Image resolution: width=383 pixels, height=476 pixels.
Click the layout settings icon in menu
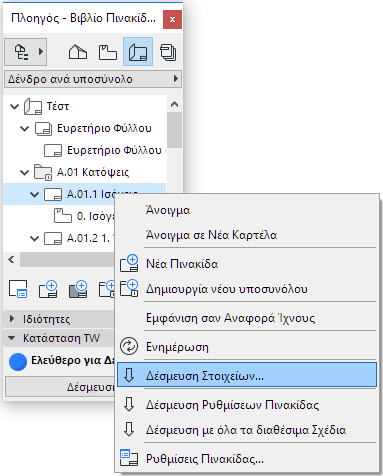[x=129, y=458]
